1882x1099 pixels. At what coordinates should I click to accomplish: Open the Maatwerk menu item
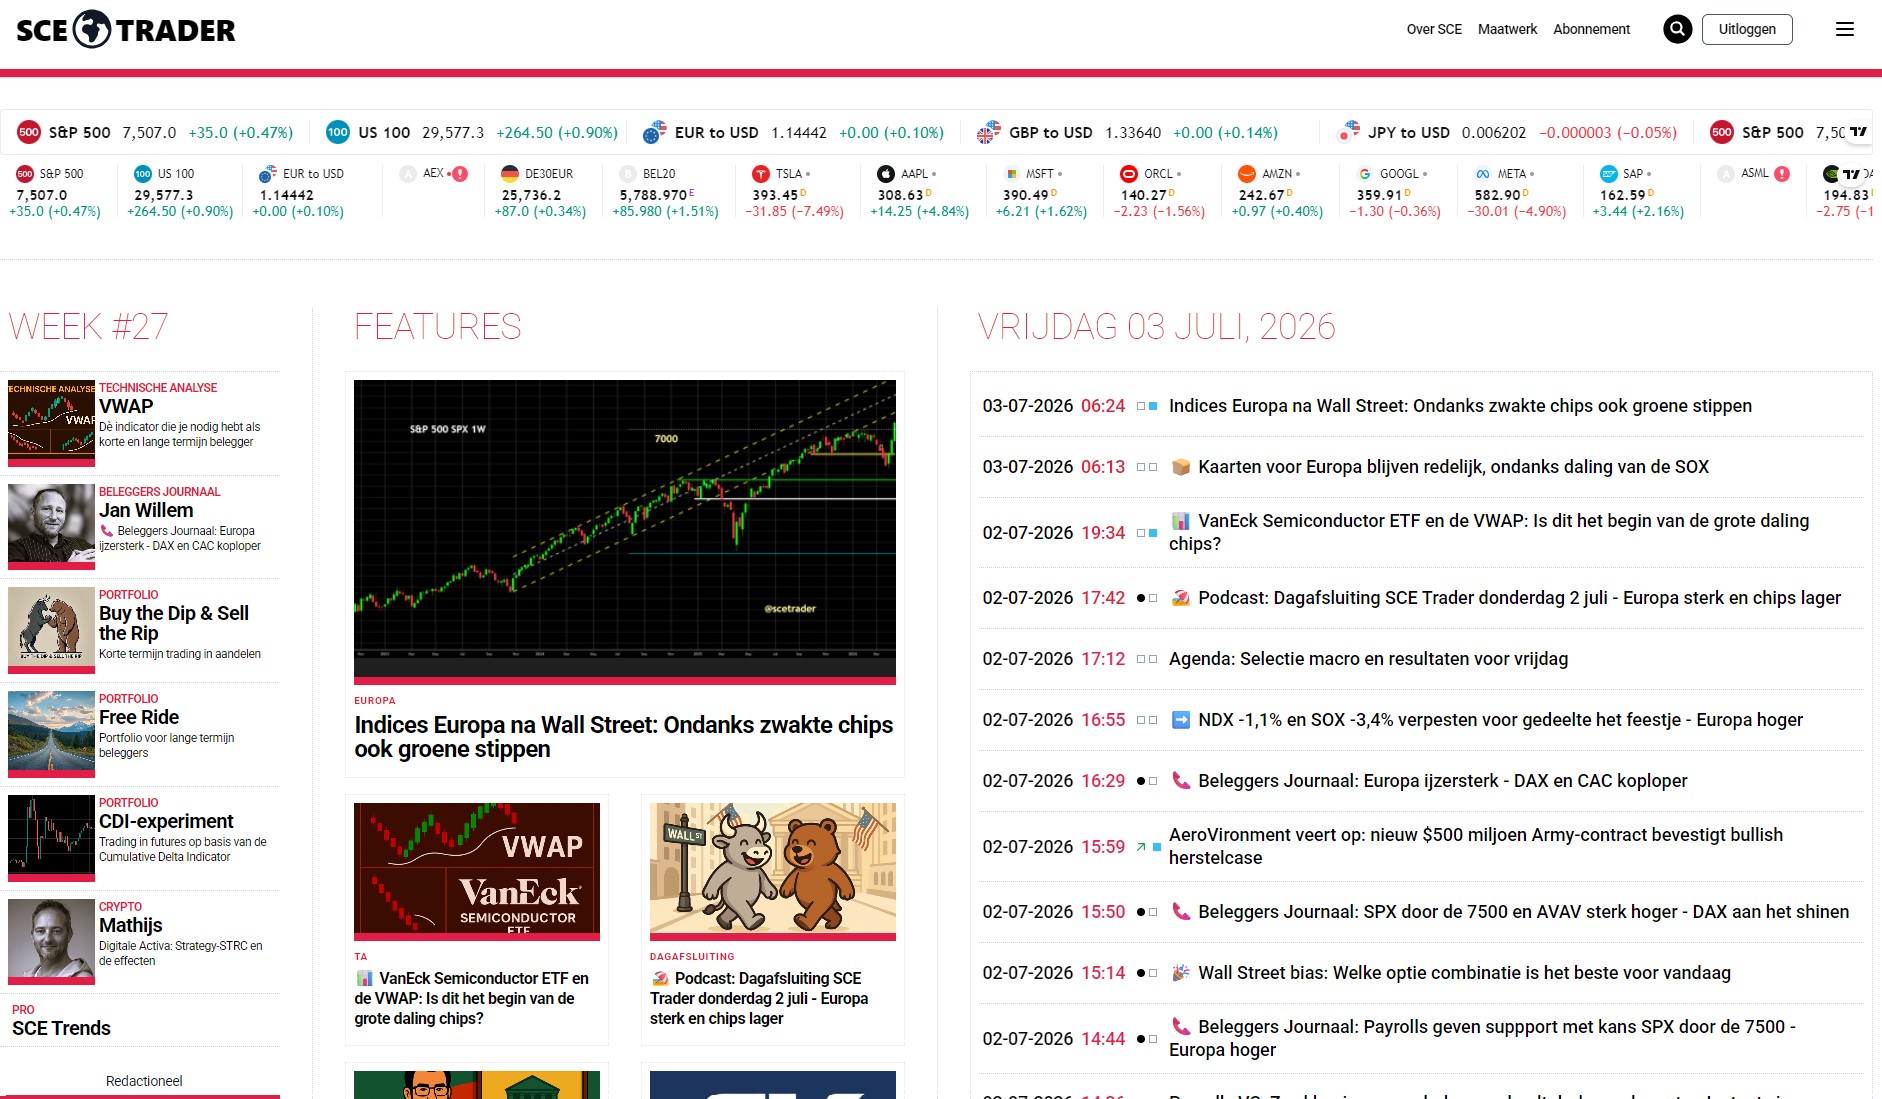coord(1507,29)
